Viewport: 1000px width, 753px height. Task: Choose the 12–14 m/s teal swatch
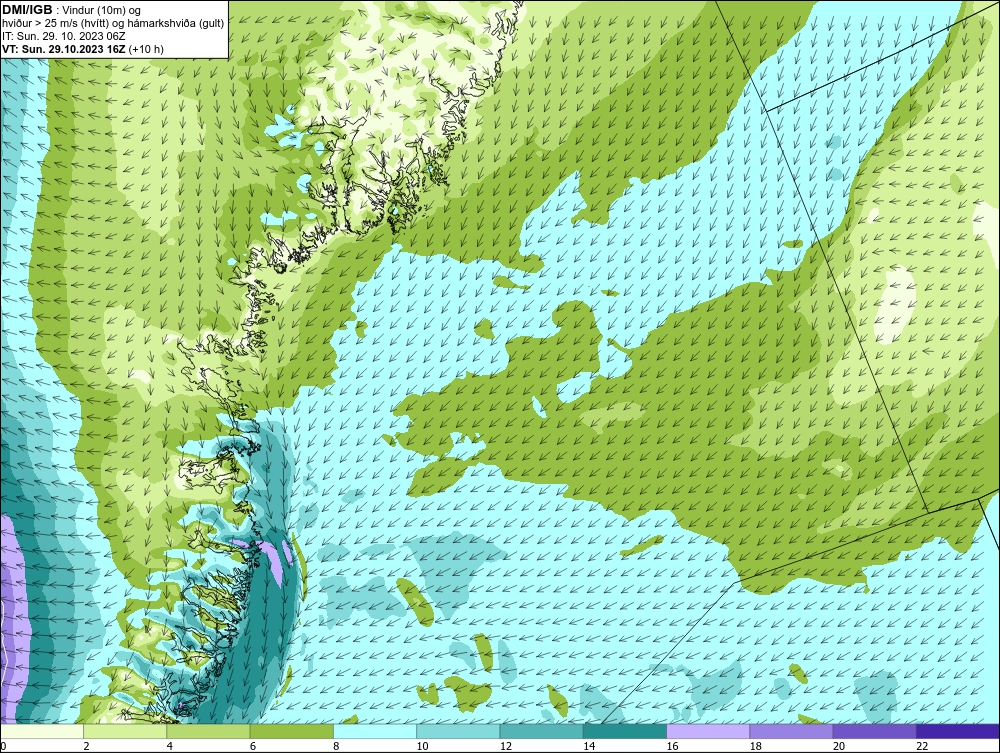click(x=541, y=731)
